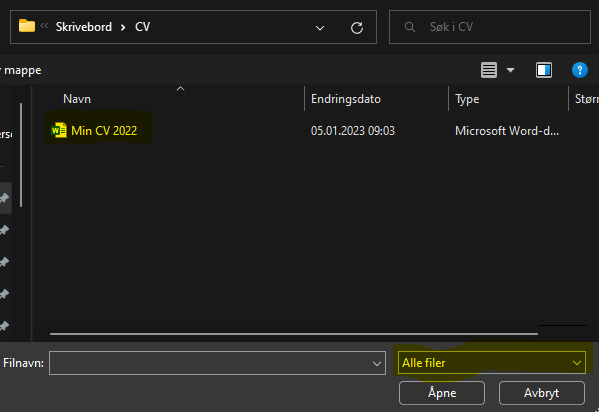
Task: Click the horizontal scrollbar under file list
Action: tap(293, 334)
